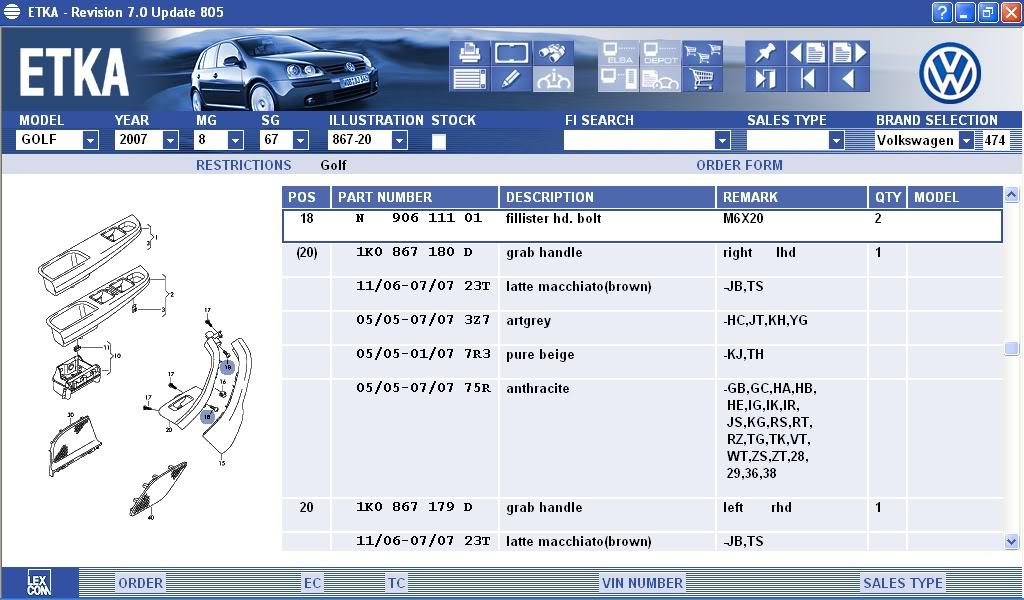The width and height of the screenshot is (1024, 600).
Task: Expand the MG dropdown showing 8
Action: click(x=236, y=140)
